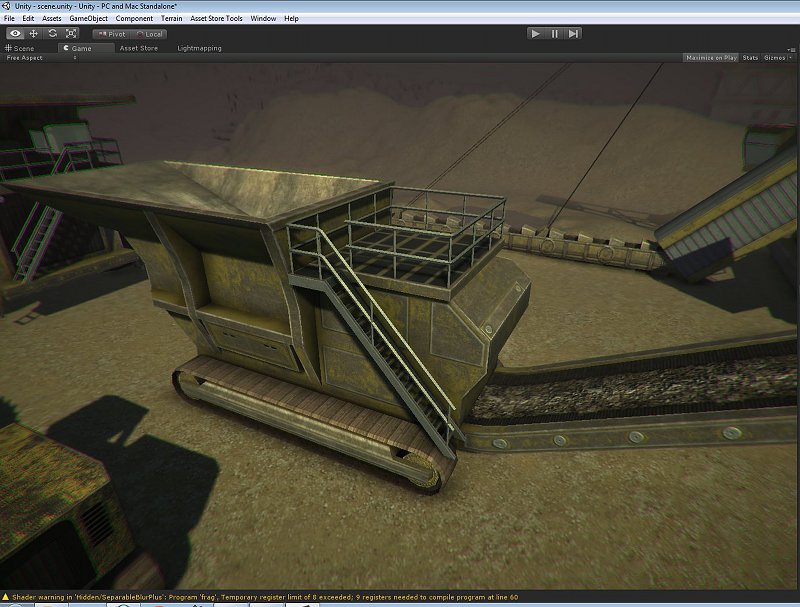This screenshot has width=800, height=607.
Task: Select the Hand (view) tool
Action: 15,34
